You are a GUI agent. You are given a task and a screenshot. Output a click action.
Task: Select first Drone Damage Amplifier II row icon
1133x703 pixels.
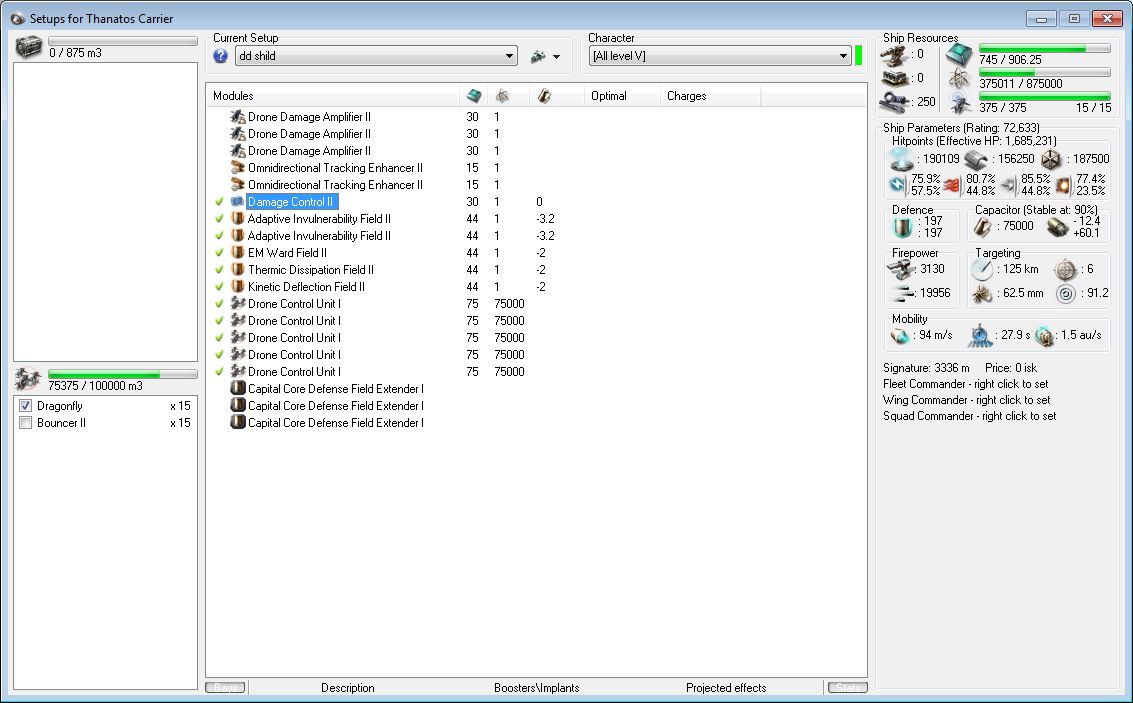click(238, 116)
